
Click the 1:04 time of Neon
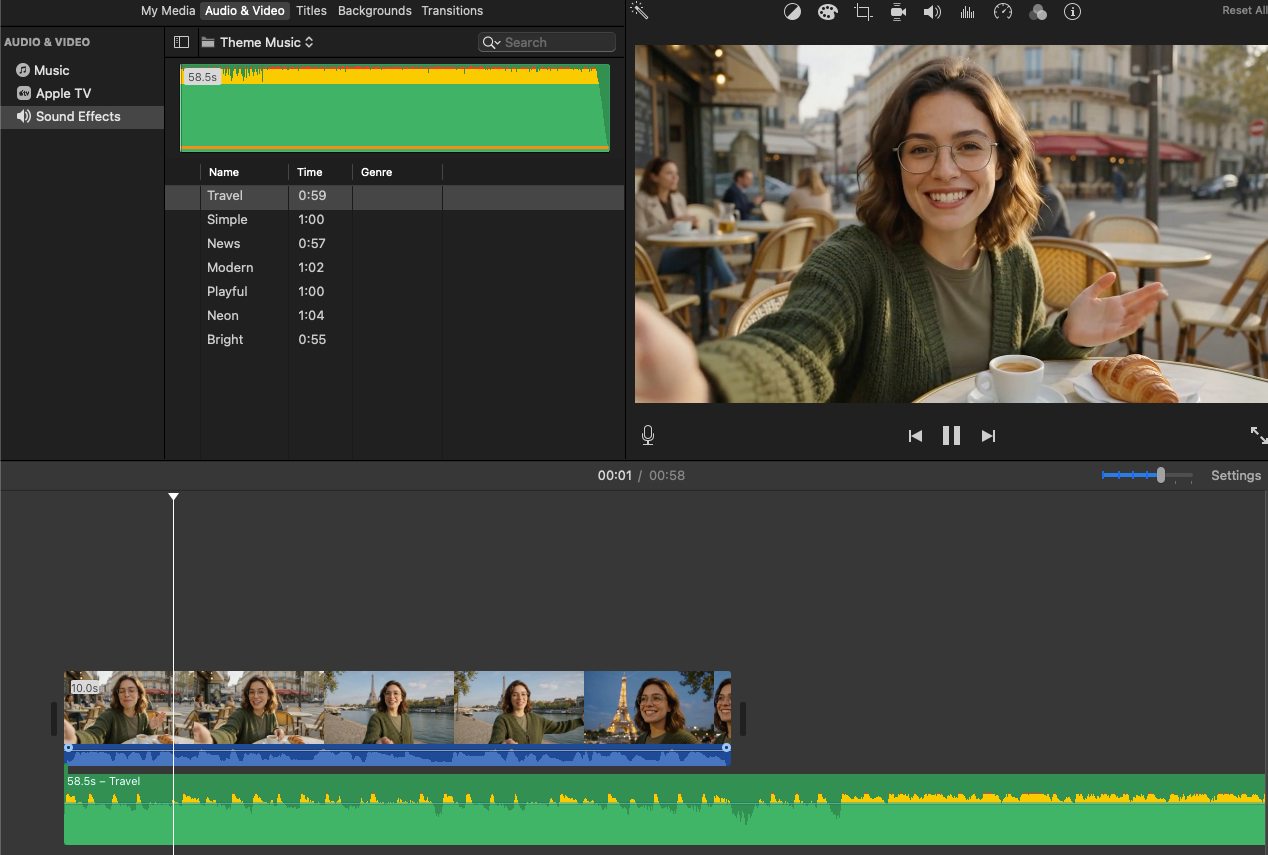click(312, 316)
